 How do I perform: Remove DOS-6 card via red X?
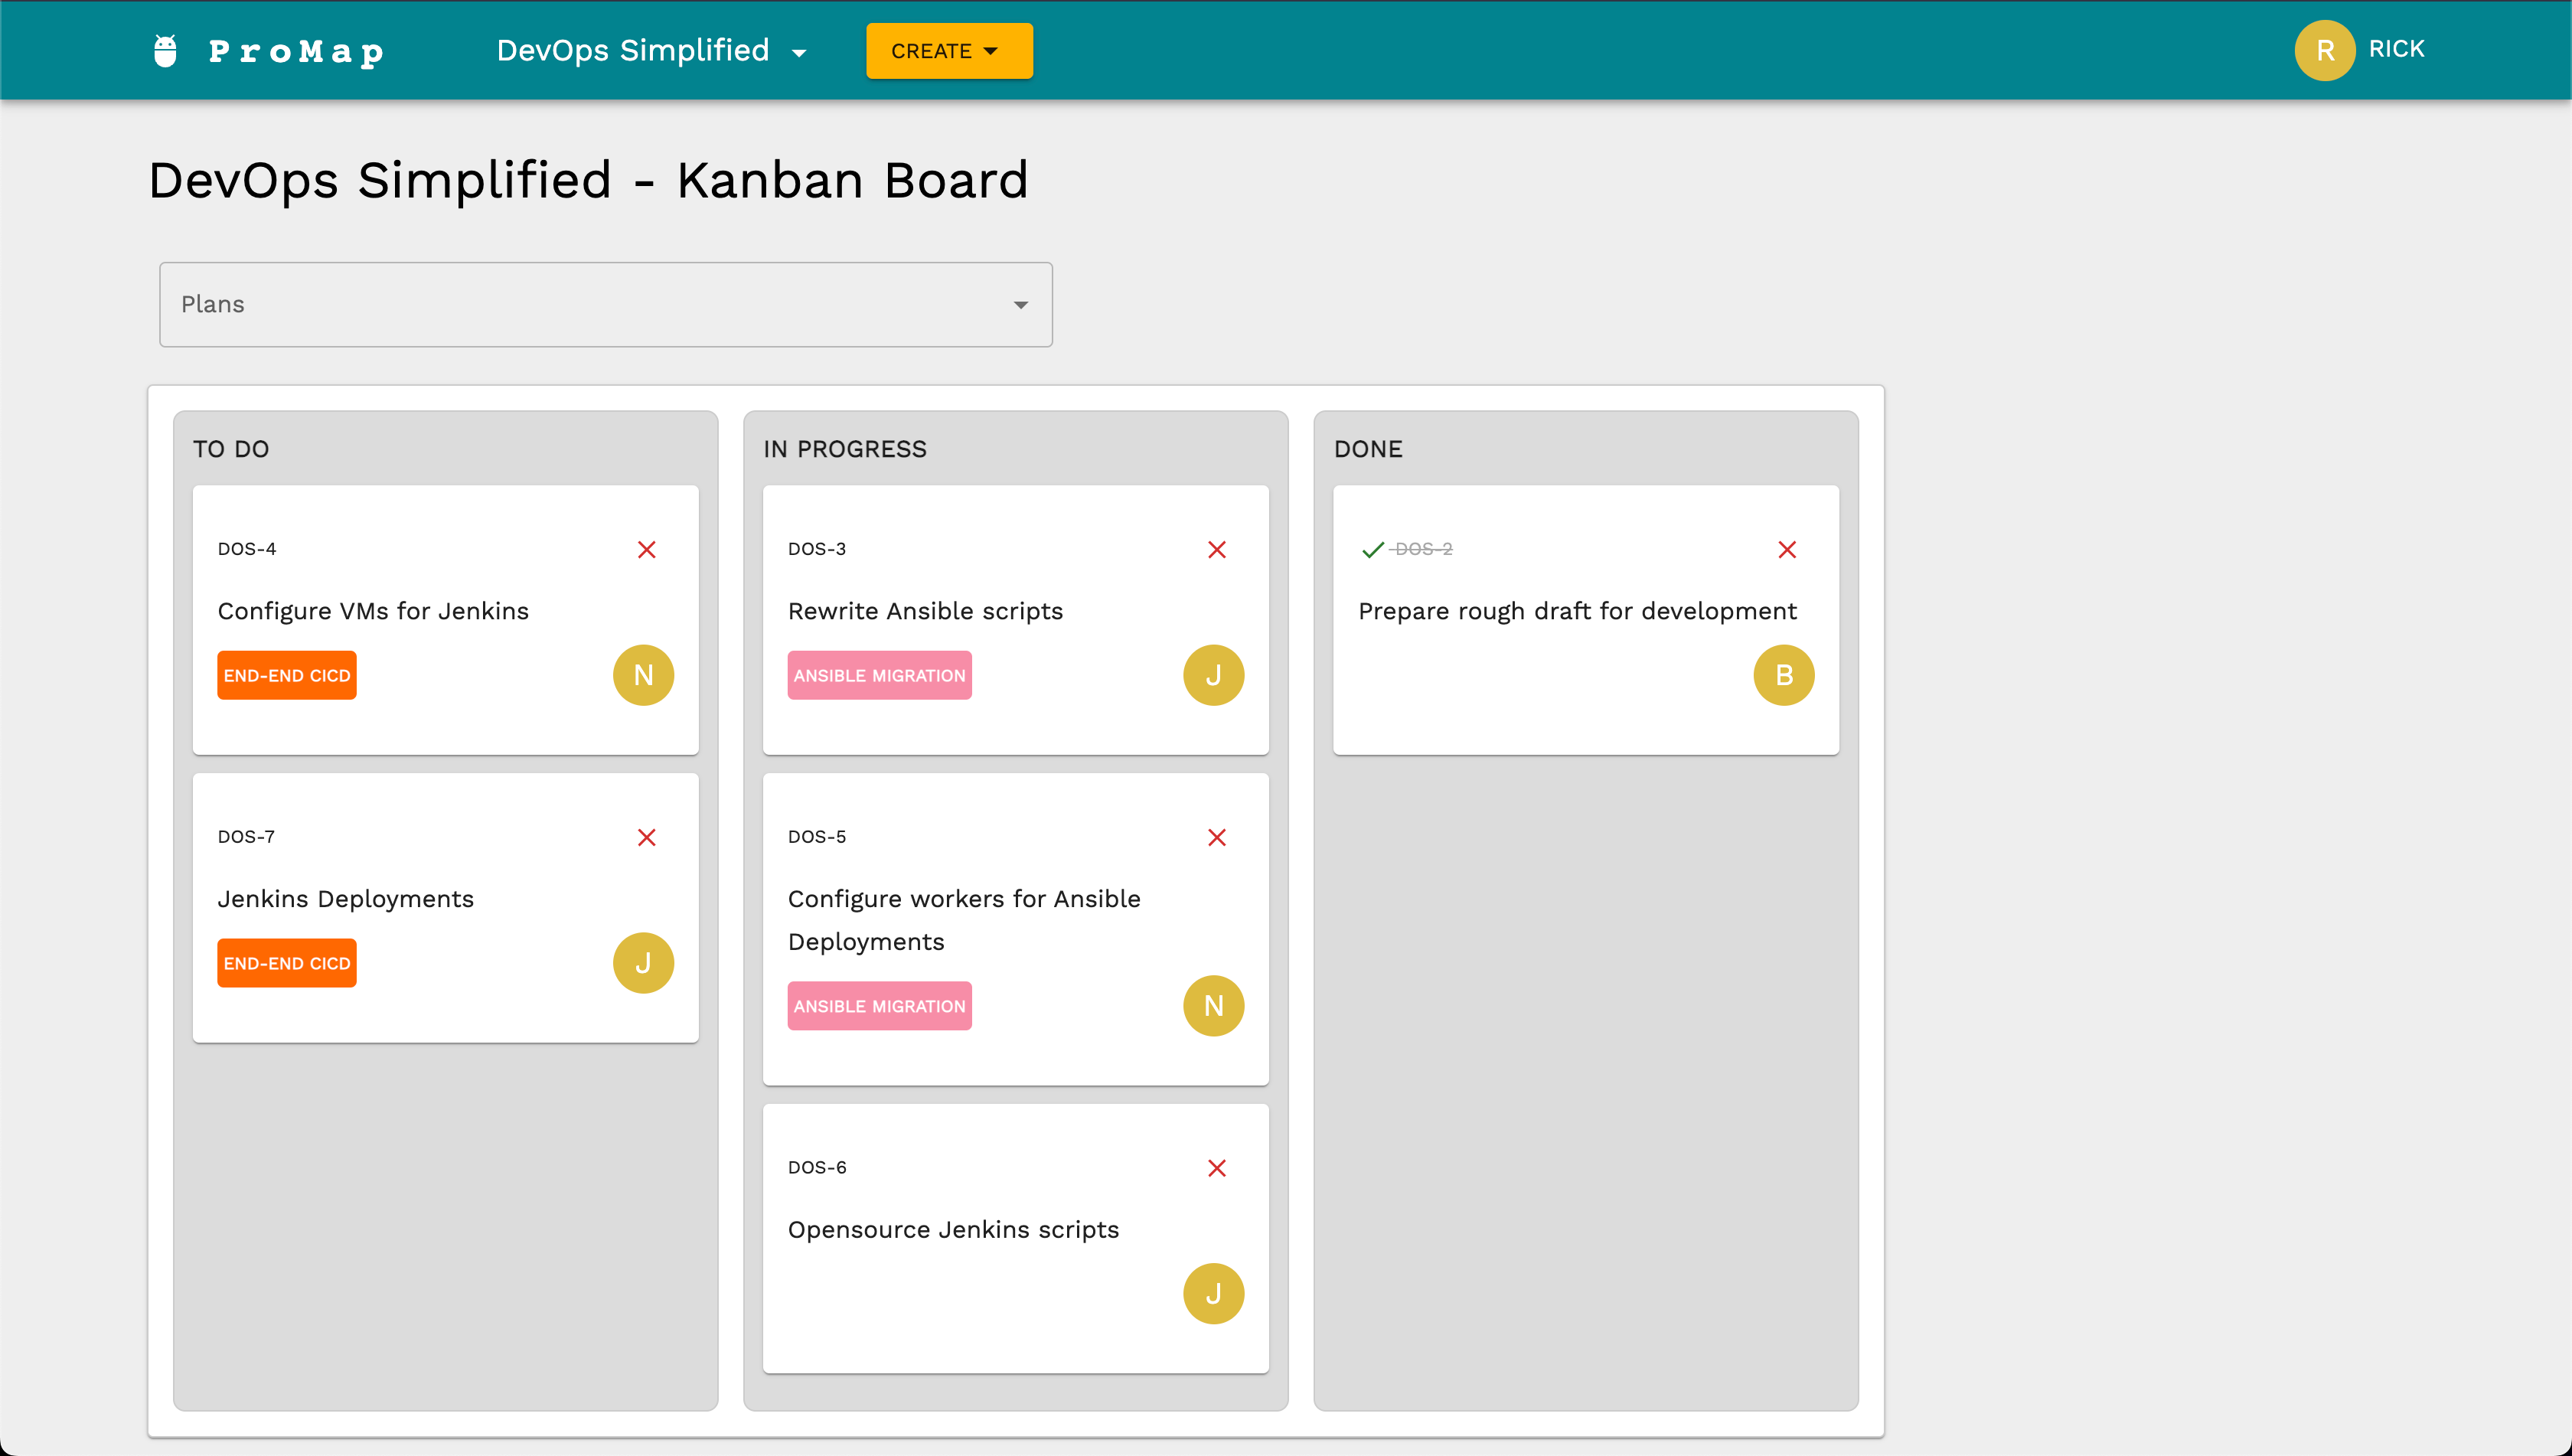[1216, 1168]
